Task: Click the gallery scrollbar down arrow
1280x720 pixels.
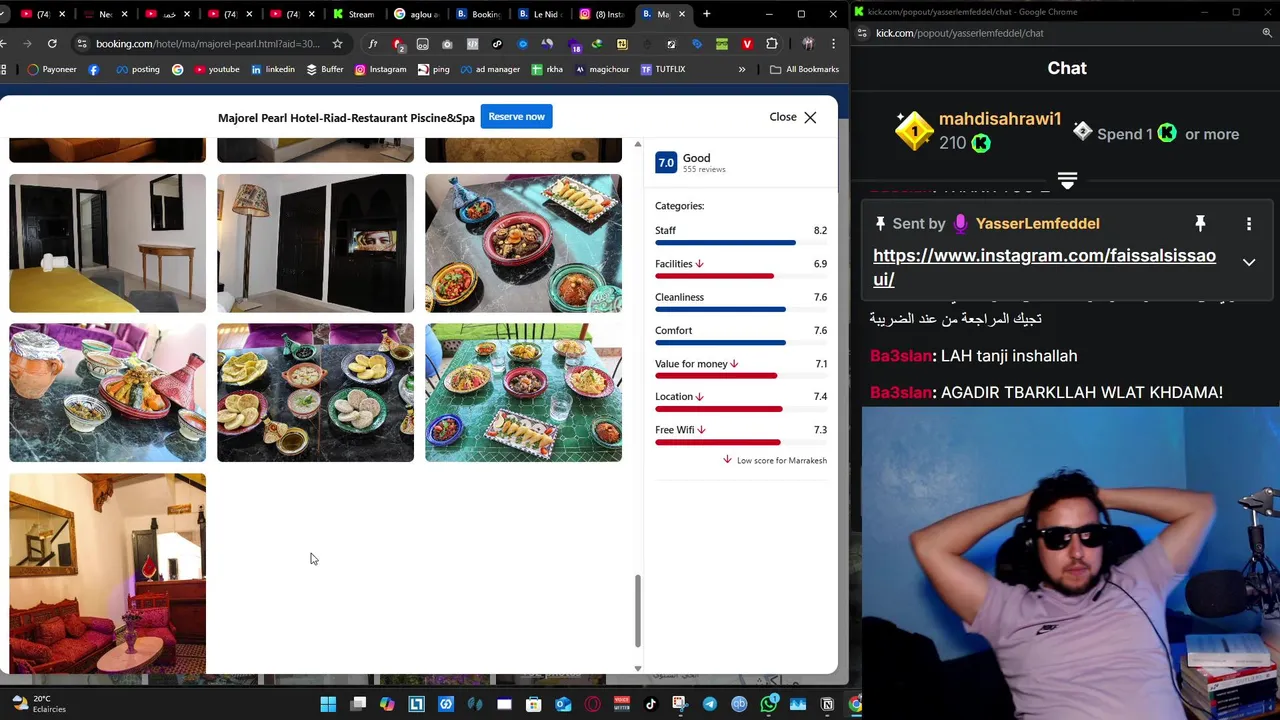Action: (x=638, y=668)
